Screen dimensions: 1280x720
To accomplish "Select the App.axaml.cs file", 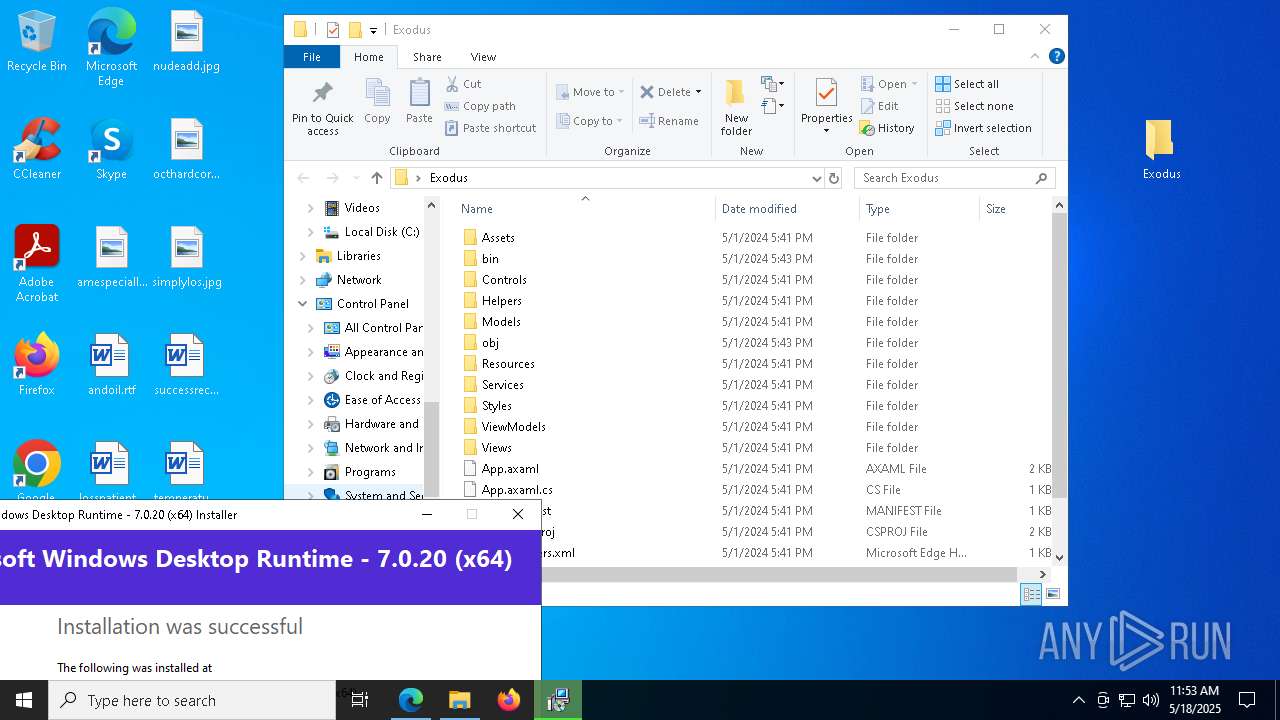I will point(517,490).
